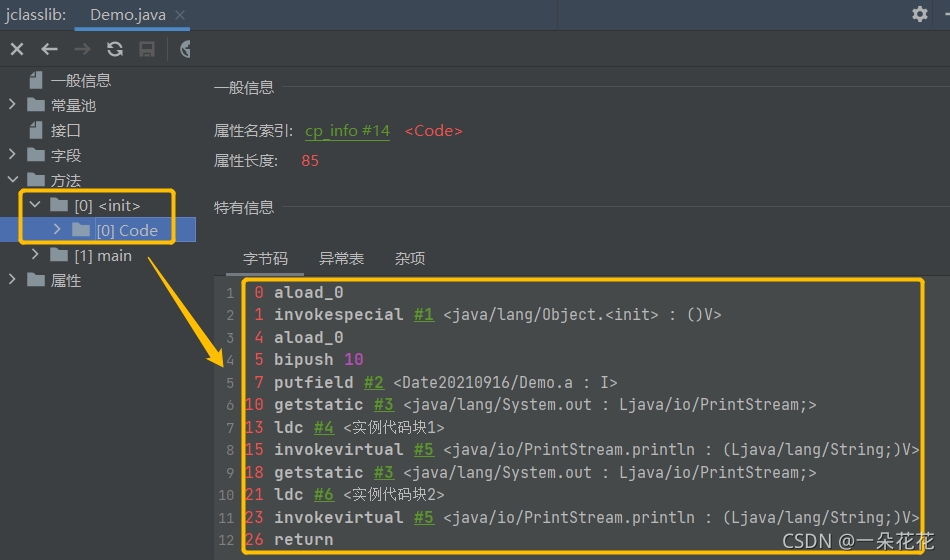Open the settings gear icon

tap(920, 14)
